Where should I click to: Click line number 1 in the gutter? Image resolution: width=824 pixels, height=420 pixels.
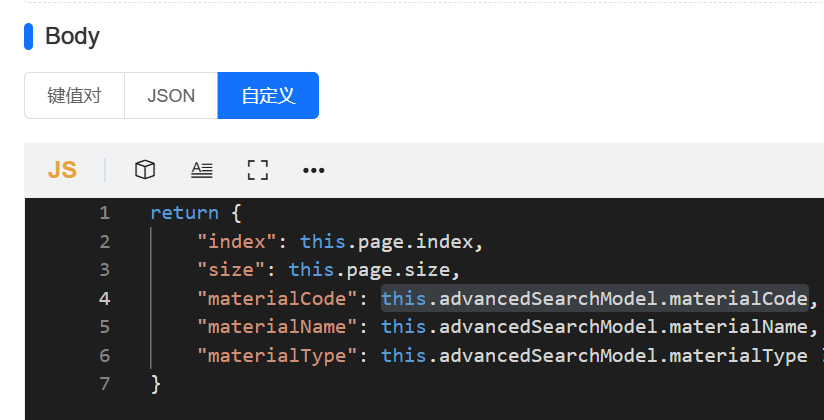pos(104,213)
